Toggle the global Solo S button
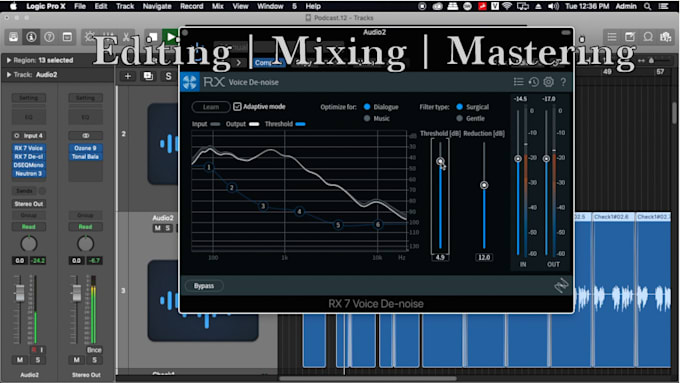 pyautogui.click(x=168, y=76)
